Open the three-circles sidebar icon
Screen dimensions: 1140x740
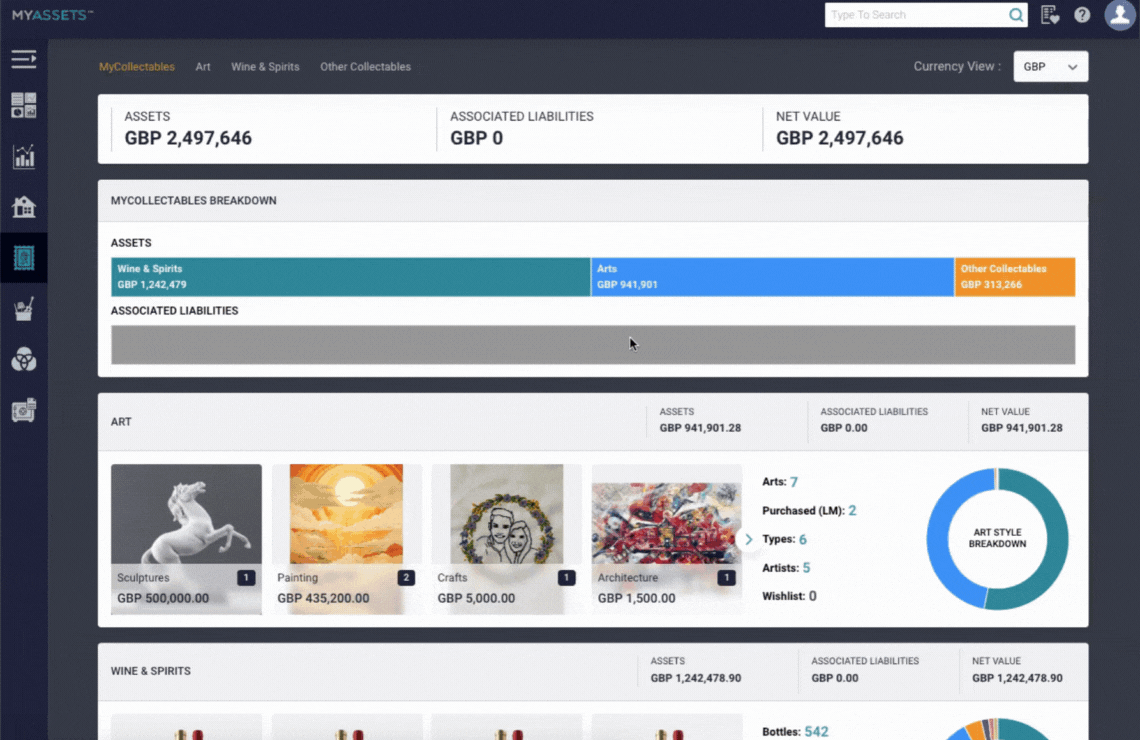[23, 359]
